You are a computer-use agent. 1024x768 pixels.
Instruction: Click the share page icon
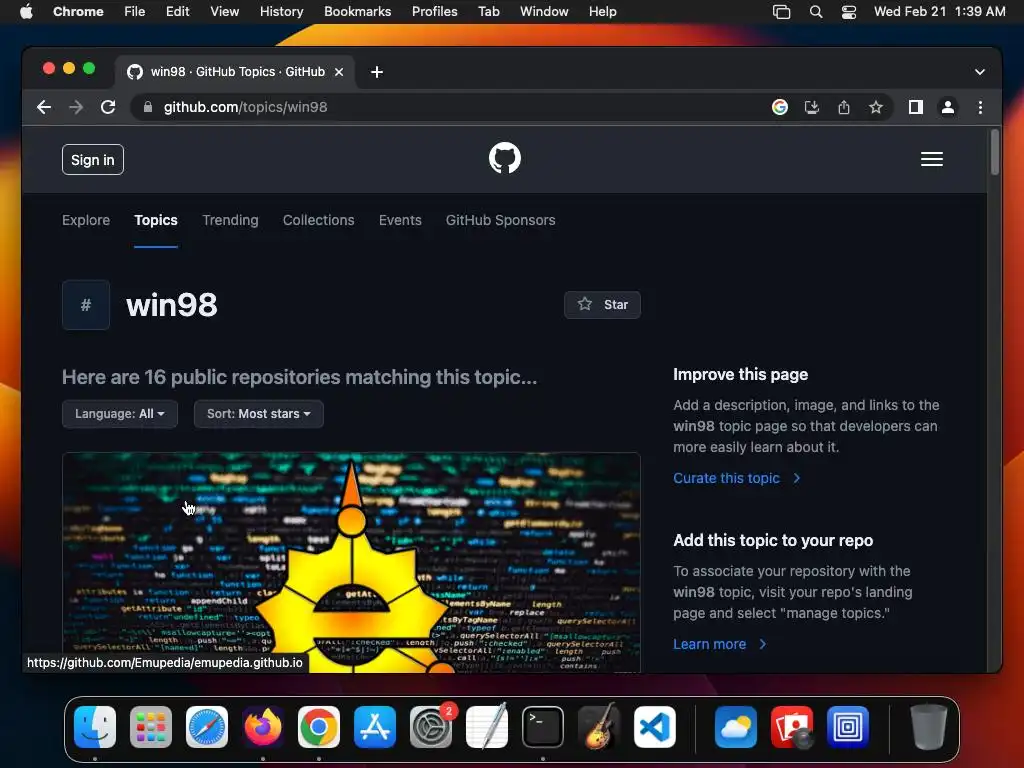(844, 107)
